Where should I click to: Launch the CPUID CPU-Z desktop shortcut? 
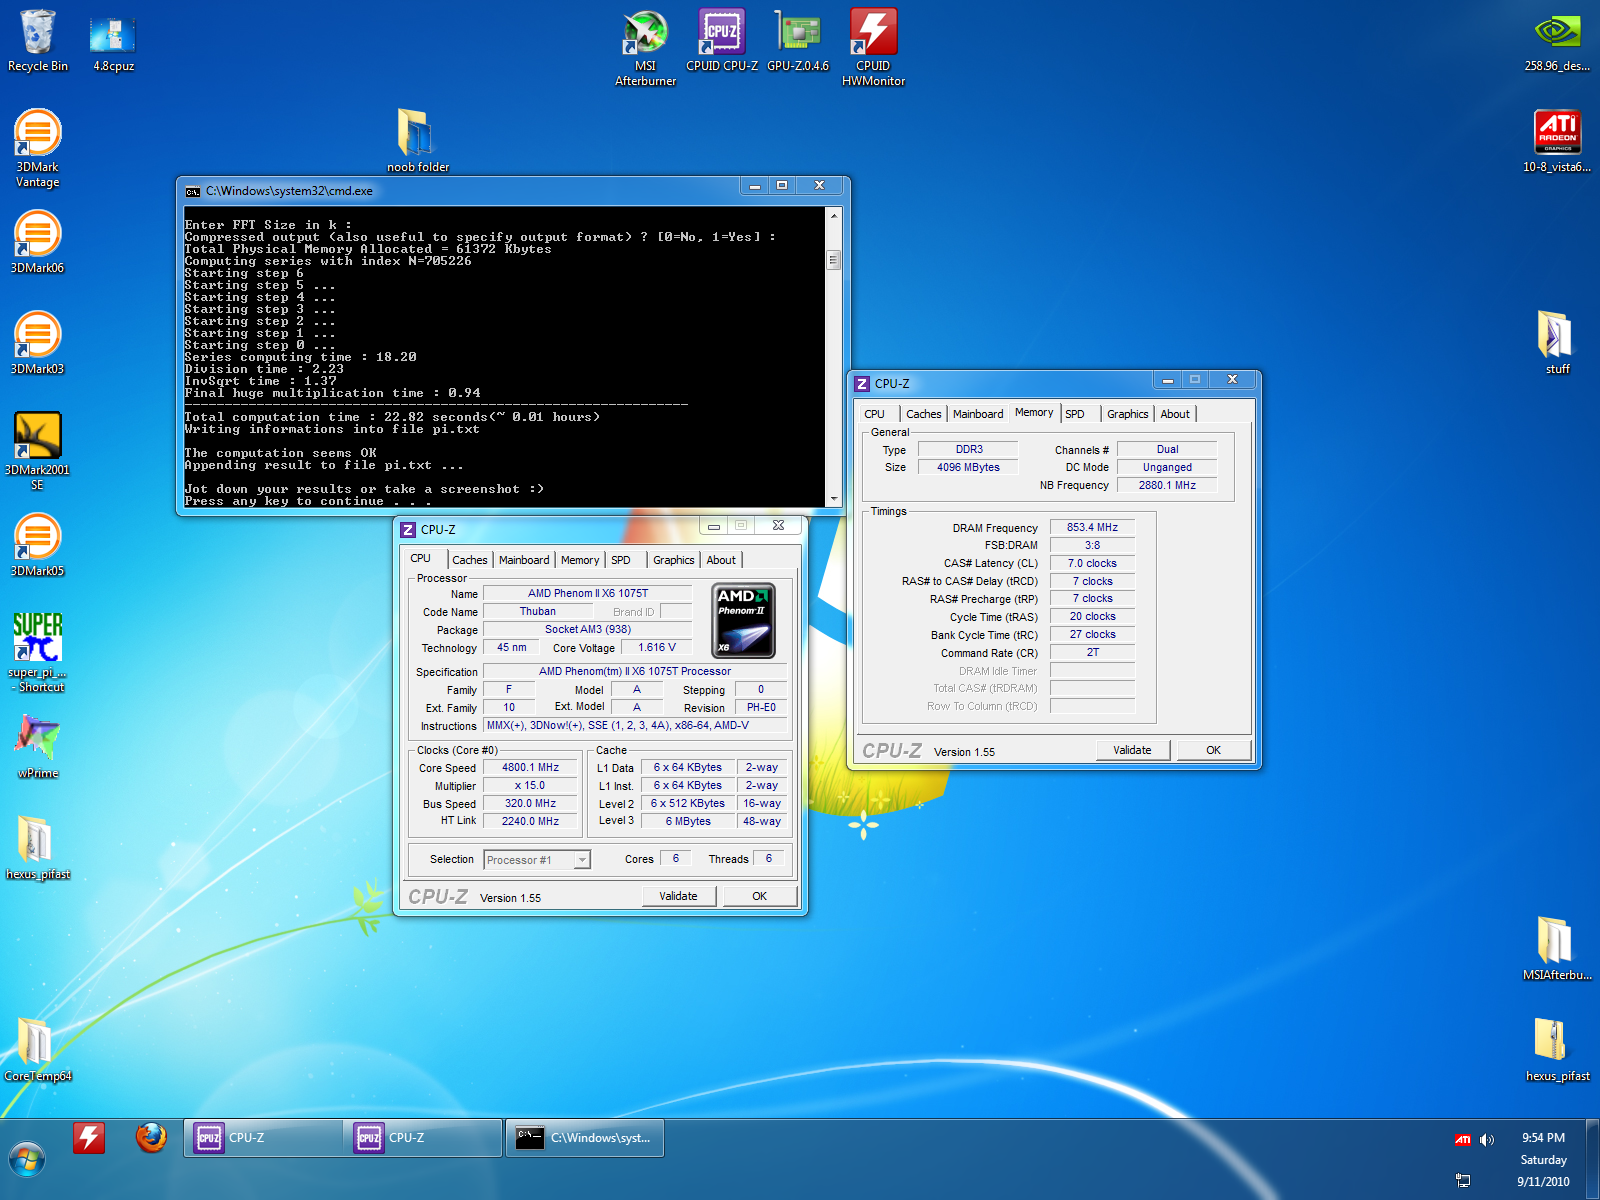(722, 40)
